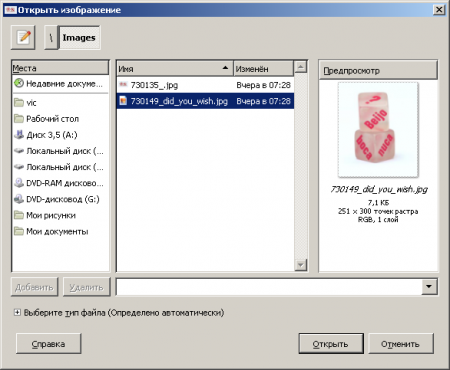
Task: Click the root backslash path button
Action: pos(51,38)
